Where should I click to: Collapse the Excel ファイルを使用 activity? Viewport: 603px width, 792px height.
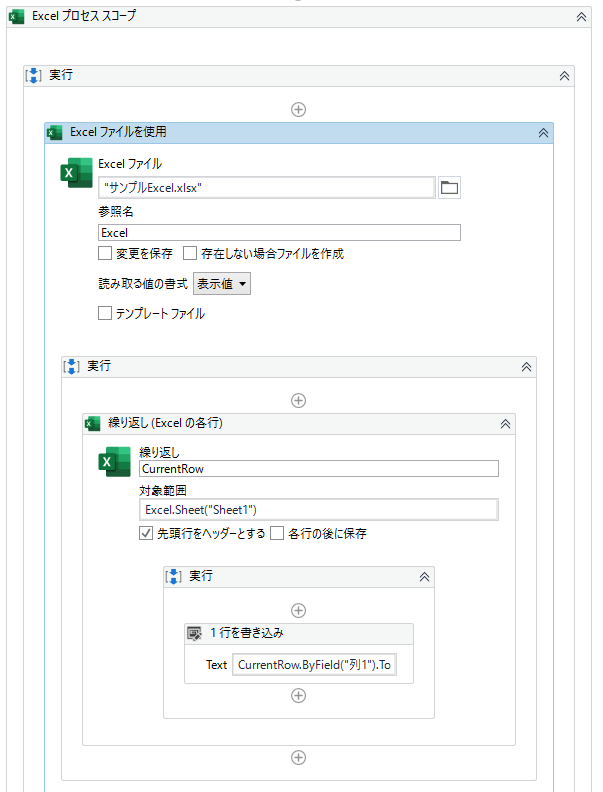[x=543, y=133]
